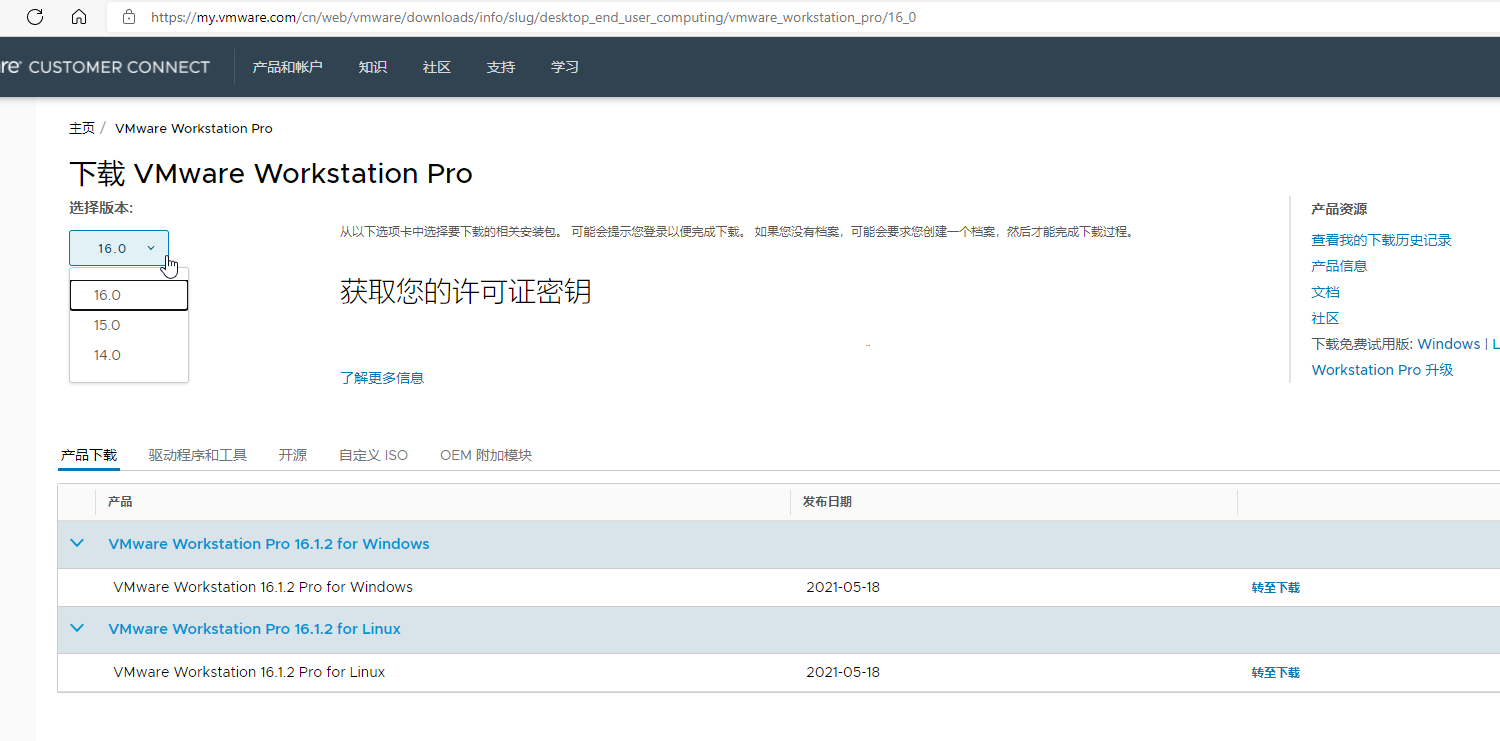Viewport: 1500px width, 741px height.
Task: Click the Windows row date 2021-05-18
Action: tap(843, 587)
